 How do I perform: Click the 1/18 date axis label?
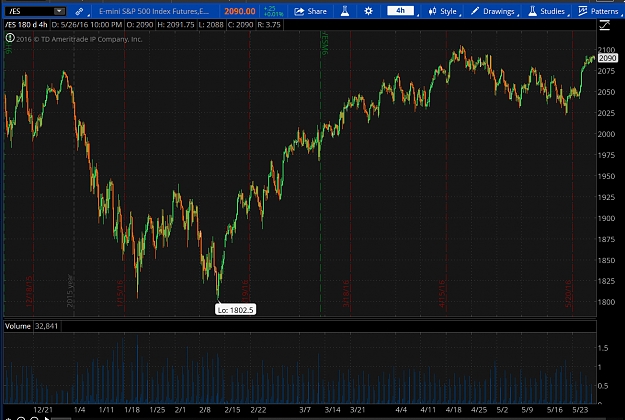click(132, 410)
